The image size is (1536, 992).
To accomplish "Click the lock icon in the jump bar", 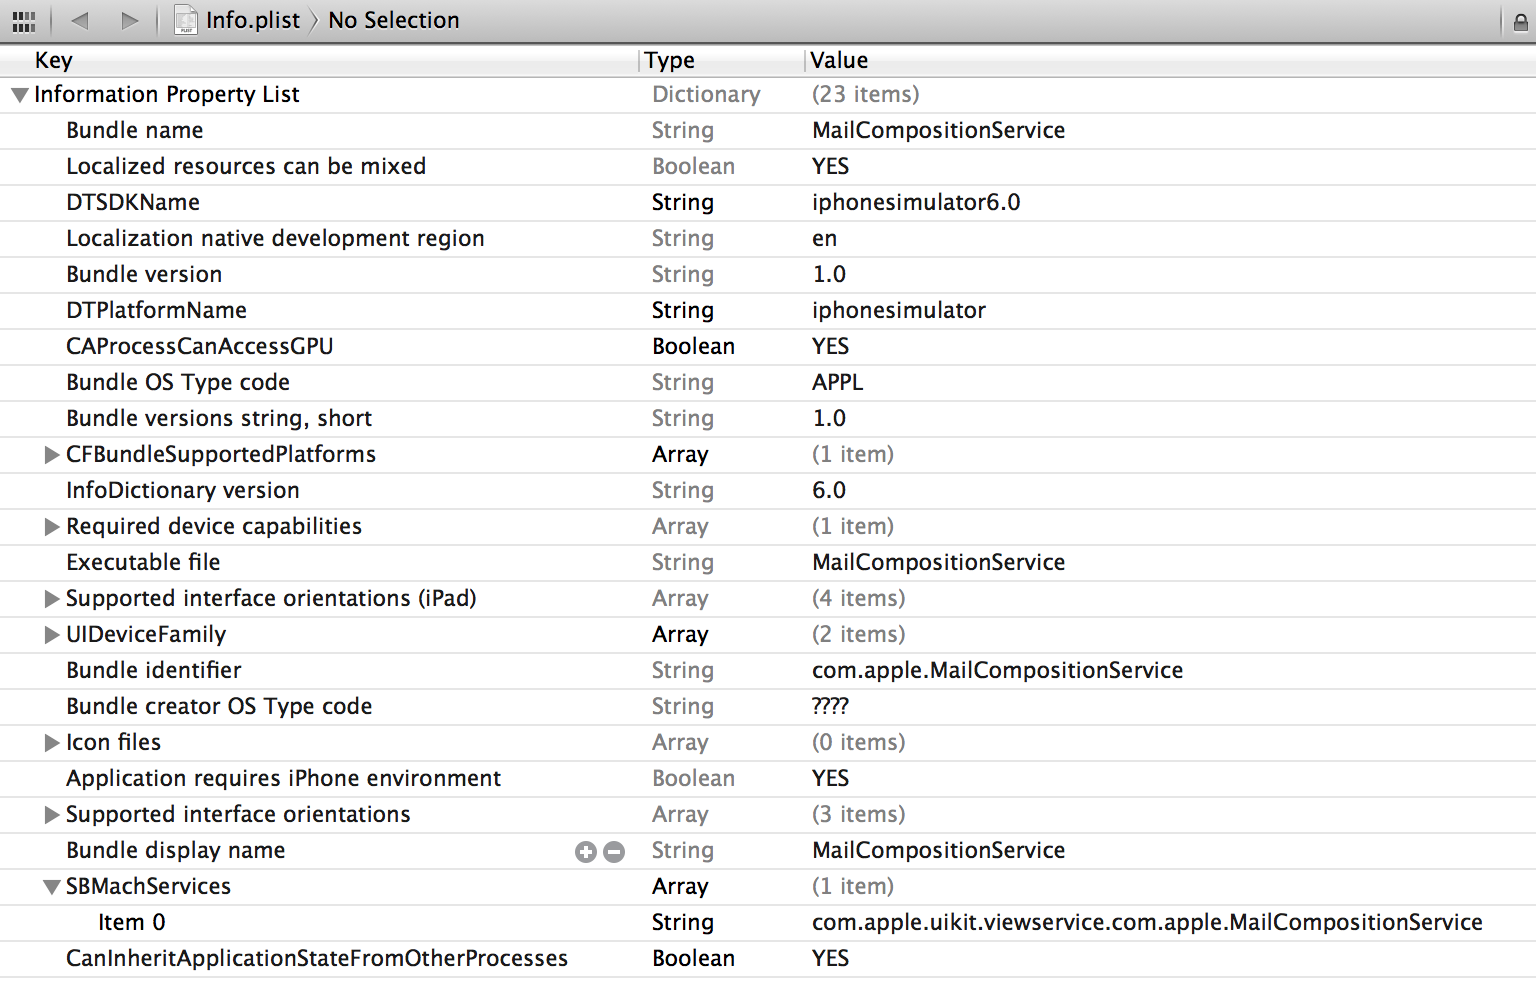I will (1520, 22).
